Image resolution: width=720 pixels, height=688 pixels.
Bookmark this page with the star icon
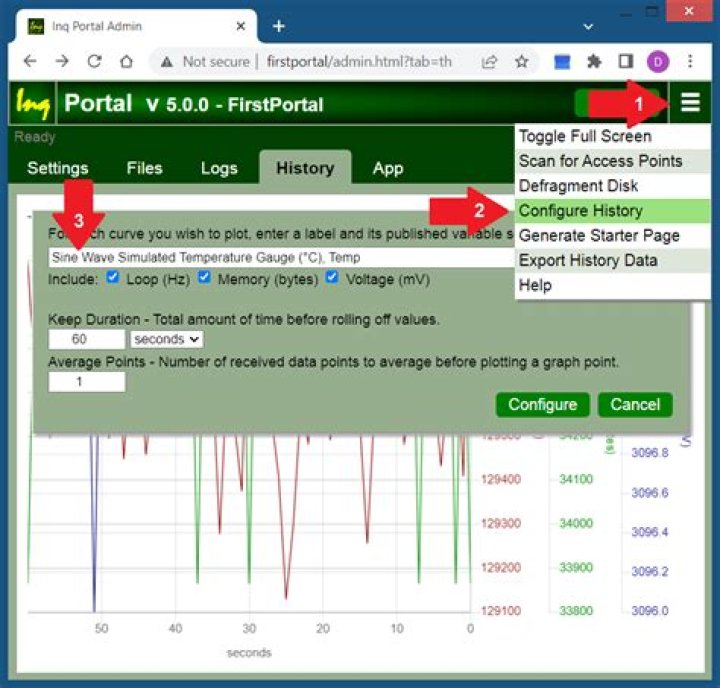point(522,61)
